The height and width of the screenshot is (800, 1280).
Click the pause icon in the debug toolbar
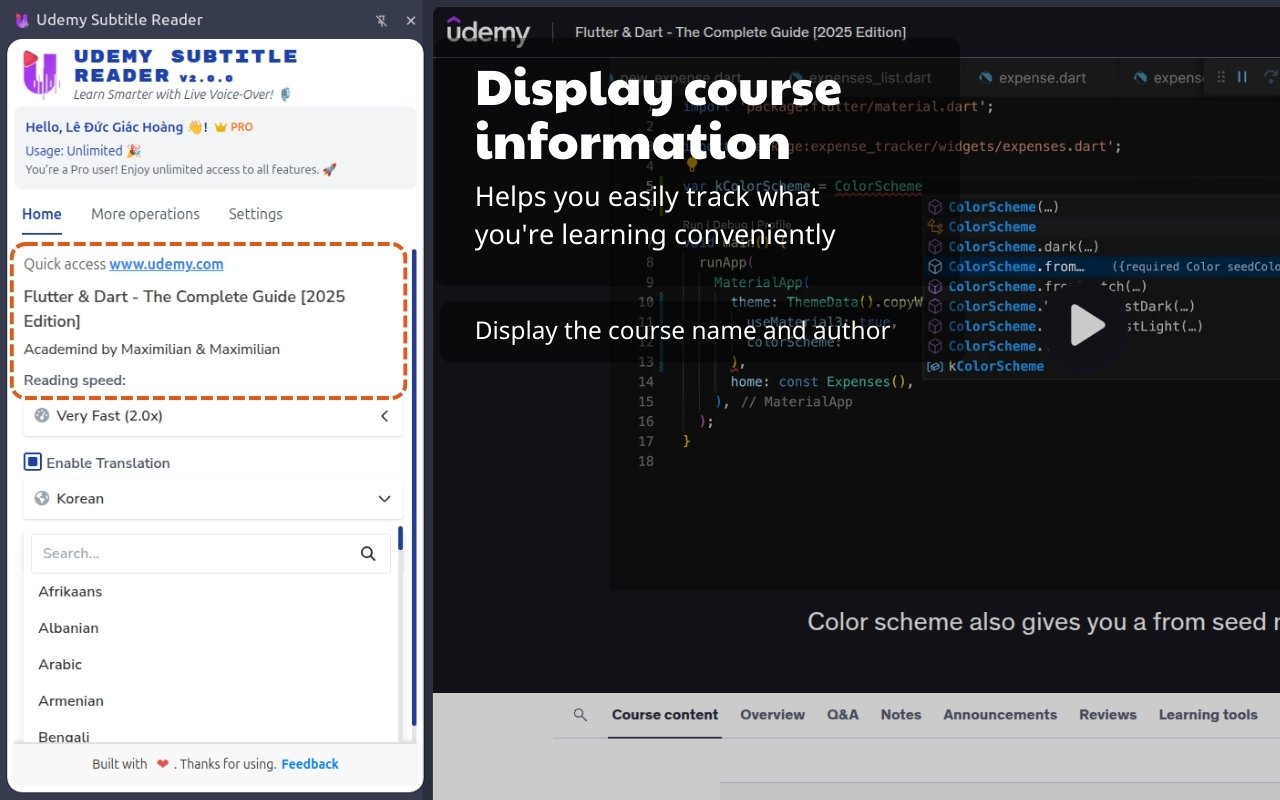click(x=1242, y=77)
